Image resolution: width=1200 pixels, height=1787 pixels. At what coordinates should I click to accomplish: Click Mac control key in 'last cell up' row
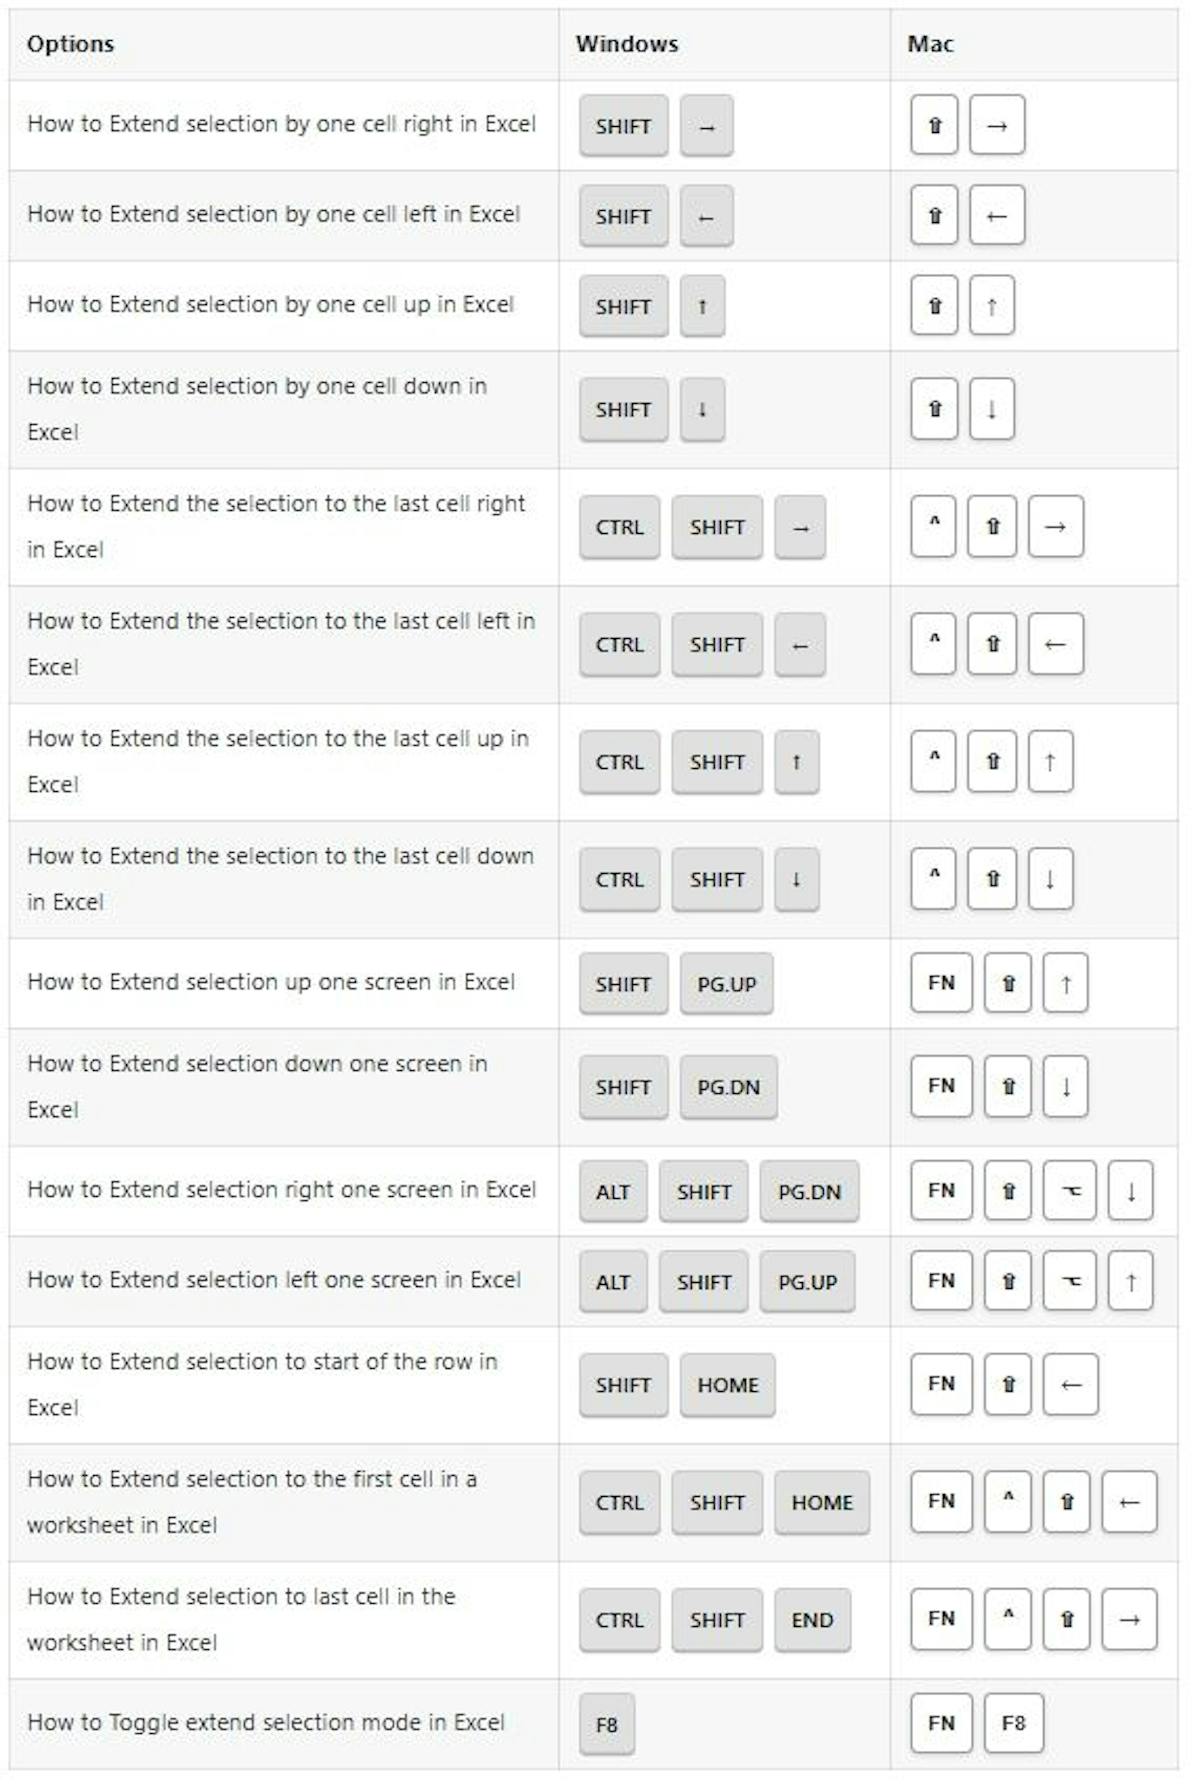pos(934,761)
